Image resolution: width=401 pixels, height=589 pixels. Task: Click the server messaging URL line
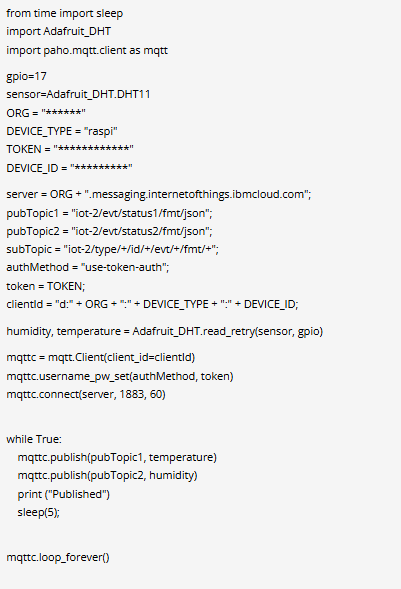[x=159, y=195]
